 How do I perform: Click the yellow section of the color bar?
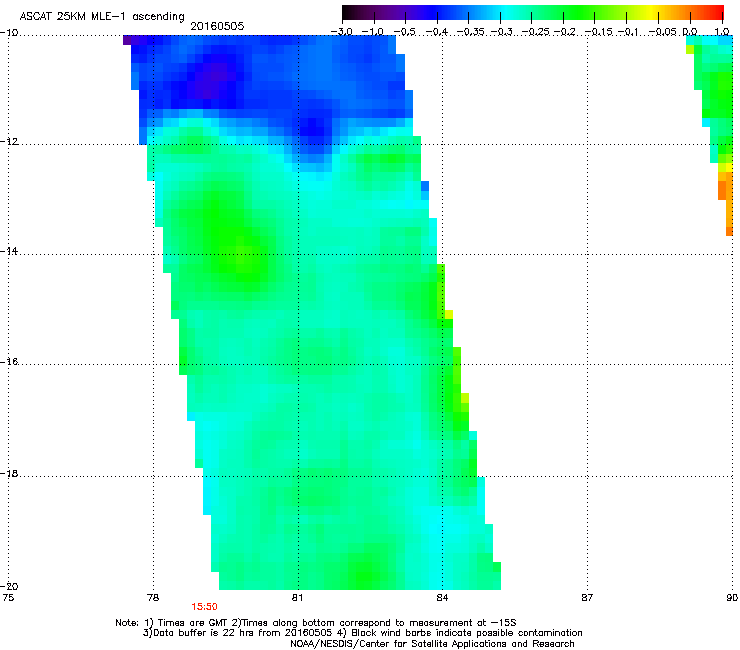click(x=649, y=12)
